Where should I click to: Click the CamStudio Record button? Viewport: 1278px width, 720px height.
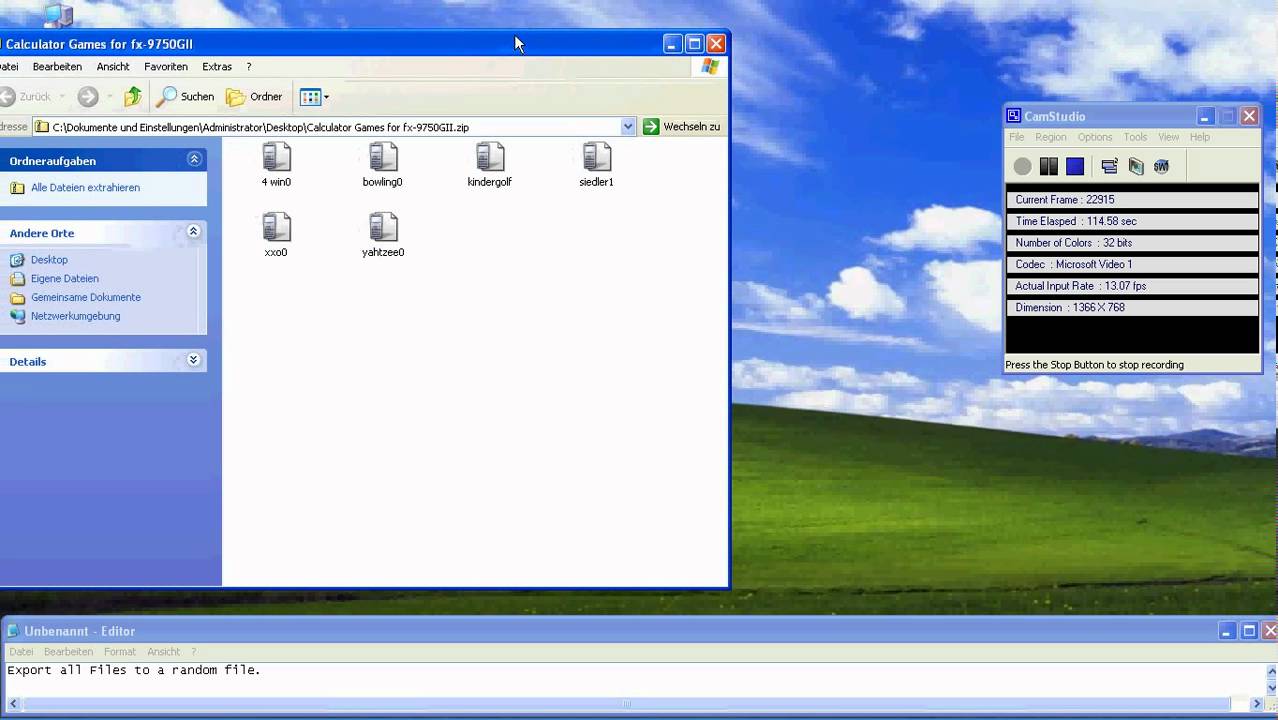(x=1022, y=166)
